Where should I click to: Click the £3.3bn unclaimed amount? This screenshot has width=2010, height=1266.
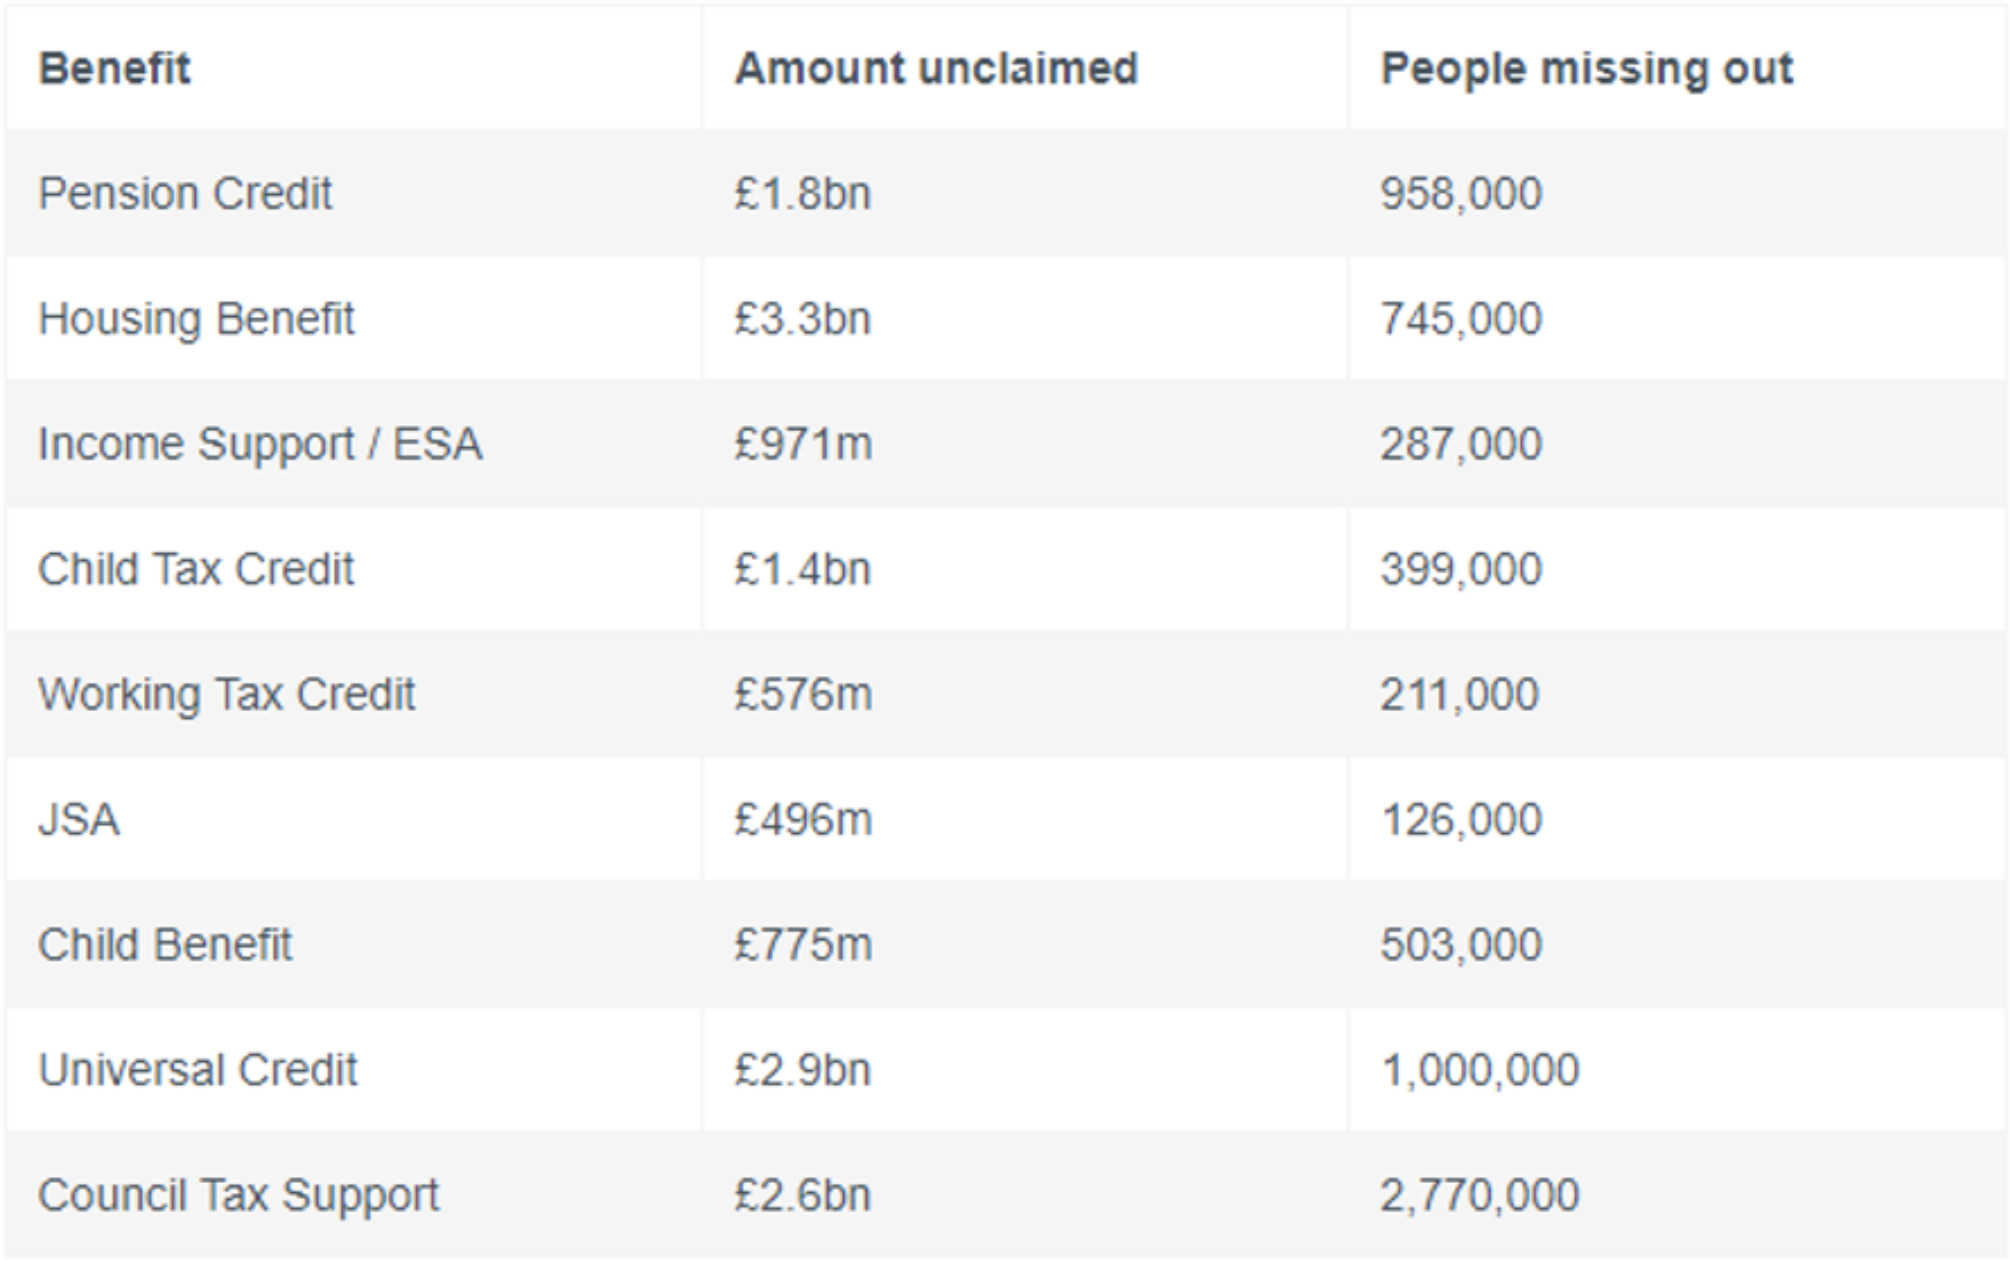pyautogui.click(x=803, y=319)
